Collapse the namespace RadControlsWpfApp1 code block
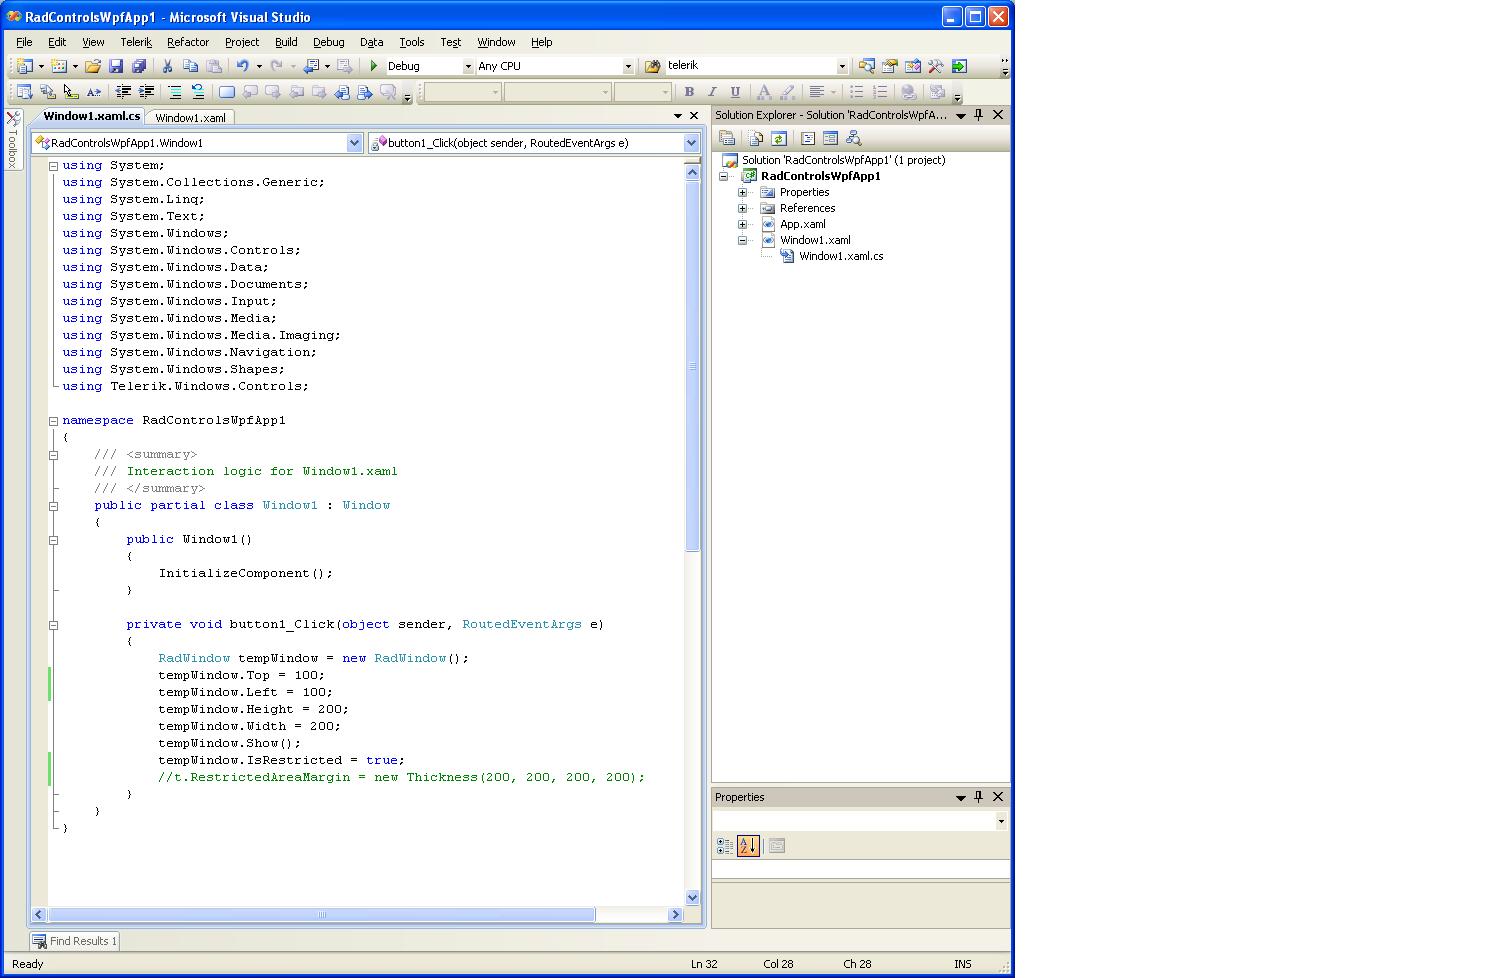1494x978 pixels. 54,421
